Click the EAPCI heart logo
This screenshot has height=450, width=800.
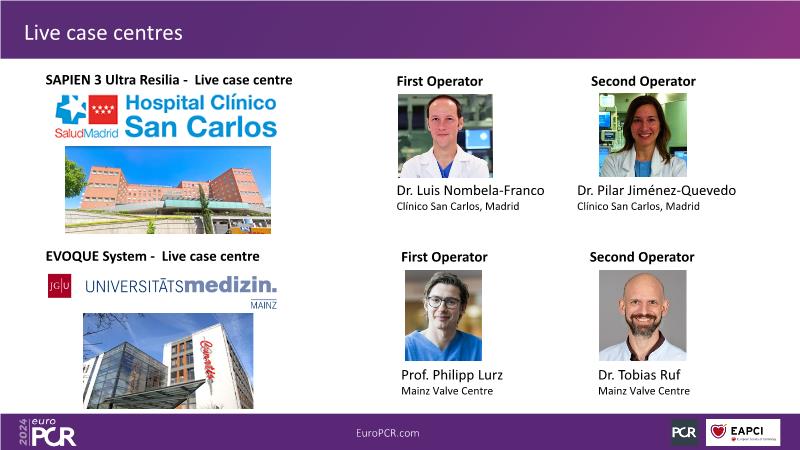[742, 432]
